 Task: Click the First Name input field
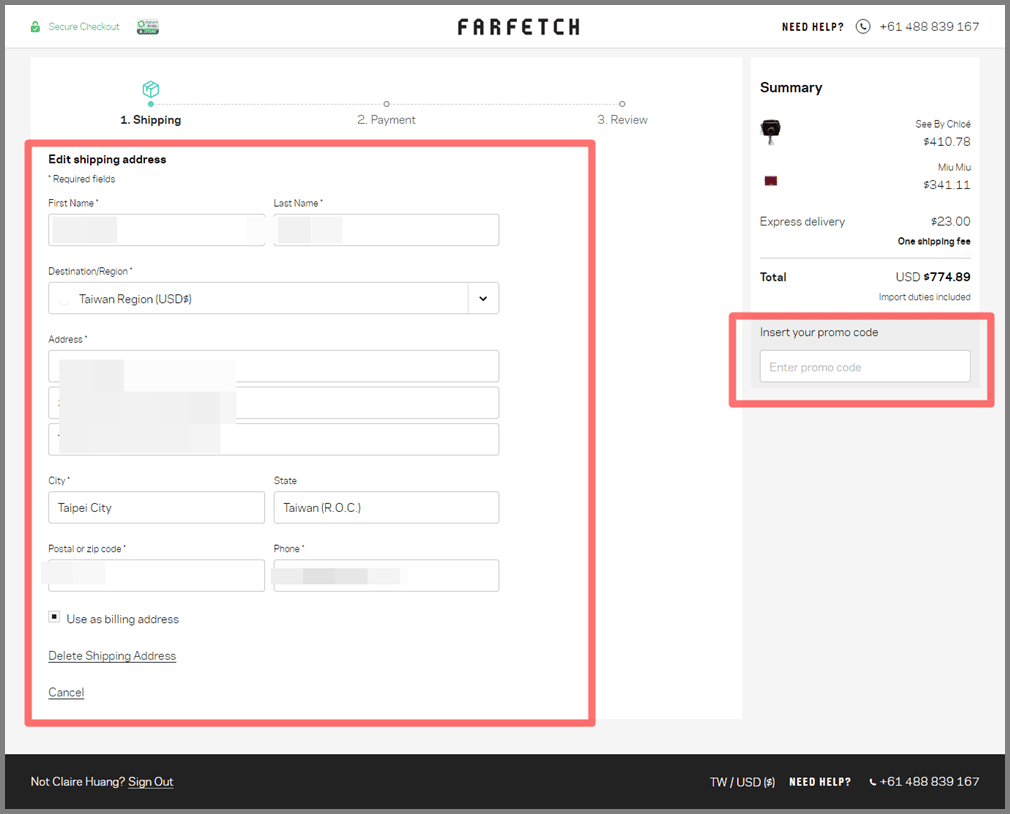coord(156,230)
